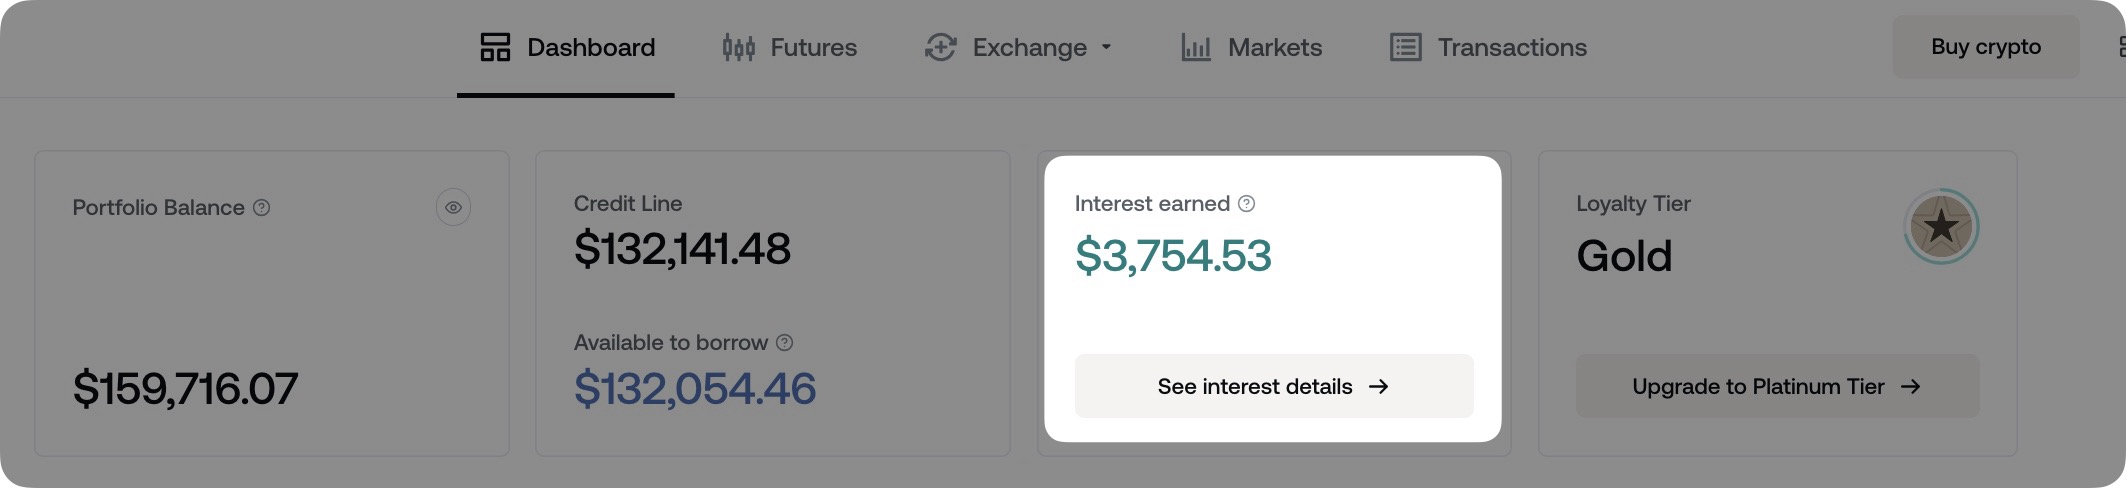
Task: Open See interest details
Action: coord(1273,386)
